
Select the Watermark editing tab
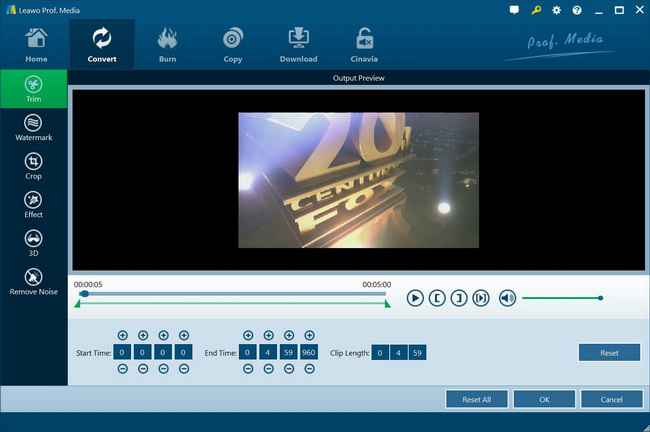point(34,128)
